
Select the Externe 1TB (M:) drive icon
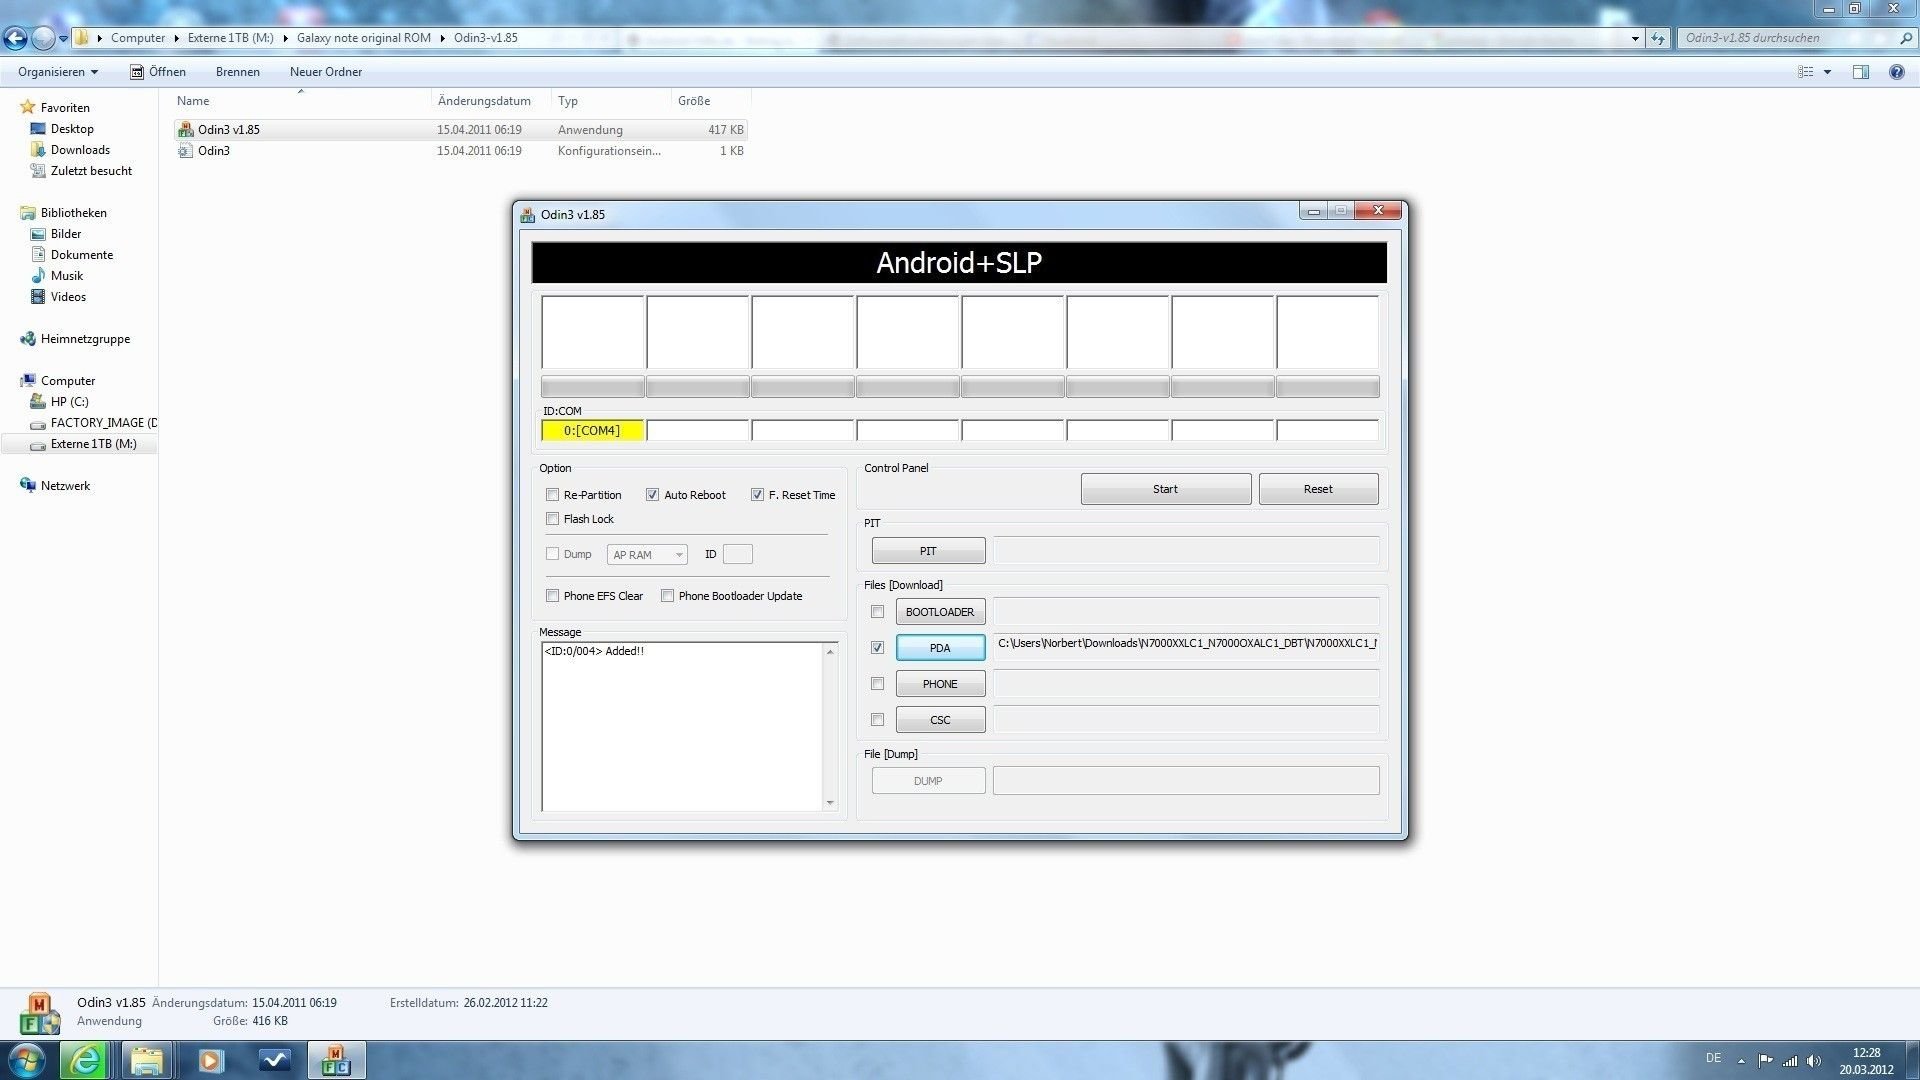click(38, 444)
